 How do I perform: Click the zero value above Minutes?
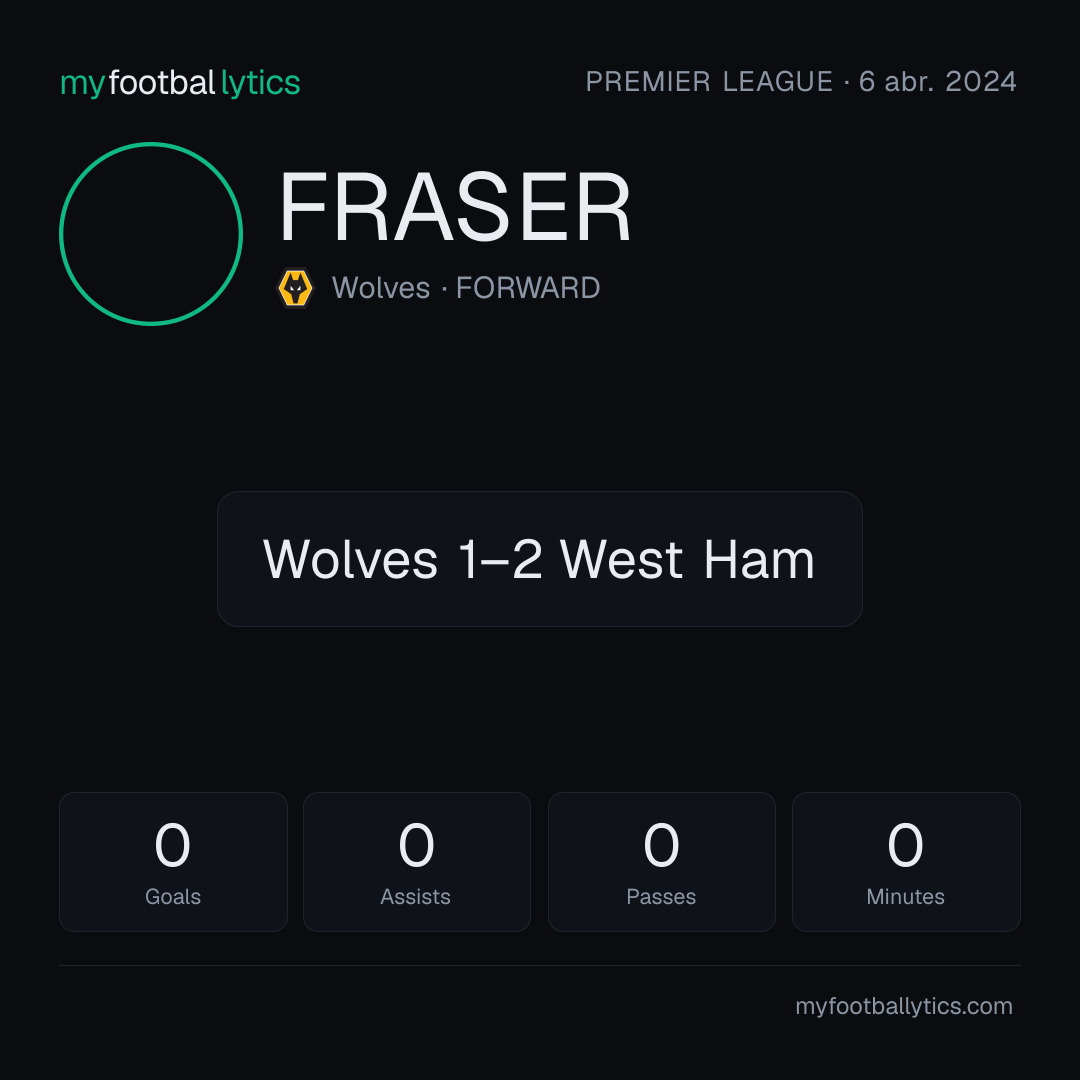(905, 844)
